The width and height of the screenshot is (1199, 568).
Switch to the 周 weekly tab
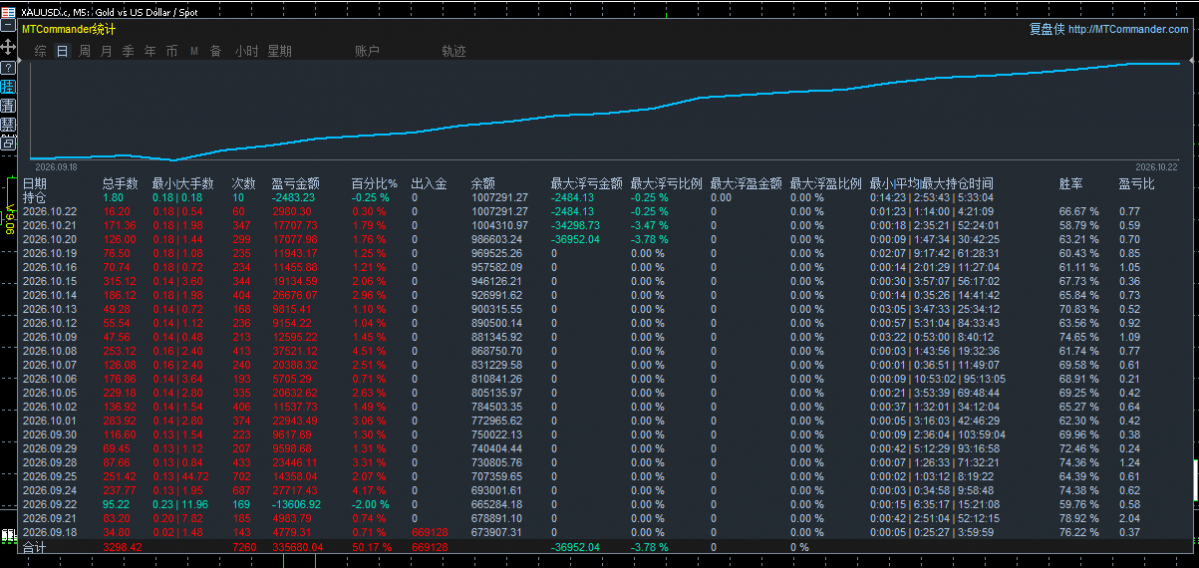pyautogui.click(x=85, y=51)
